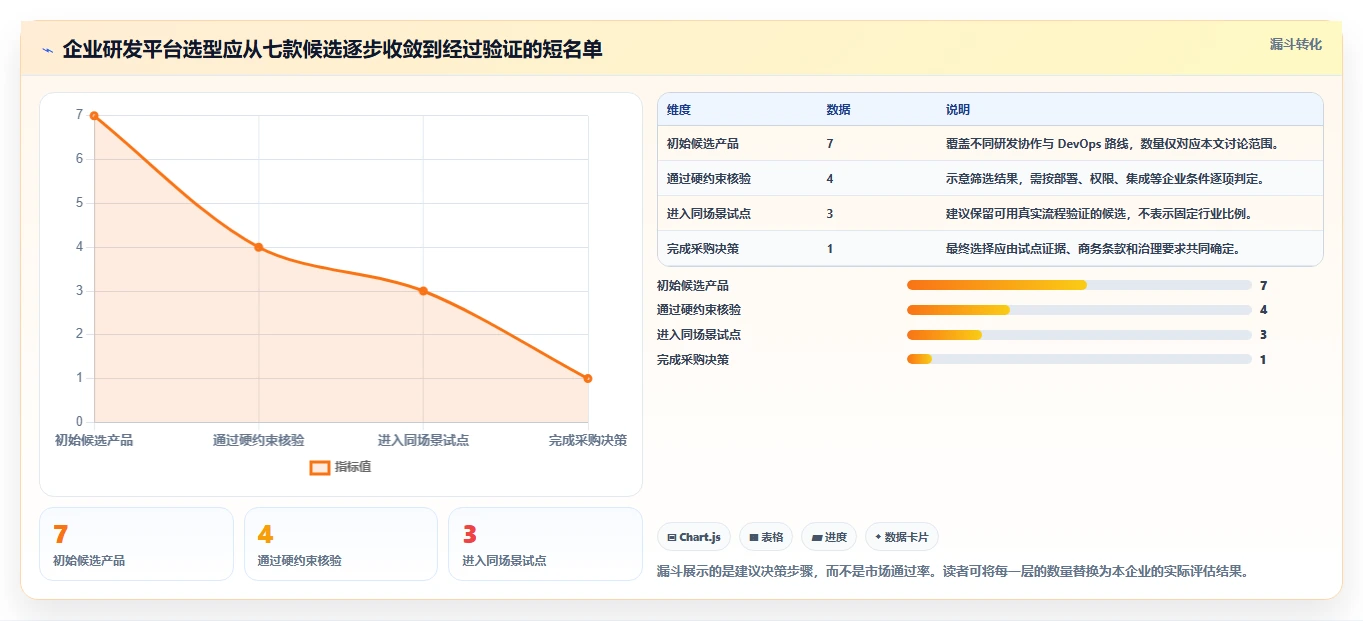Click the footer note starting 漏斗展示的是
Screen dimensions: 1363x621
953,572
